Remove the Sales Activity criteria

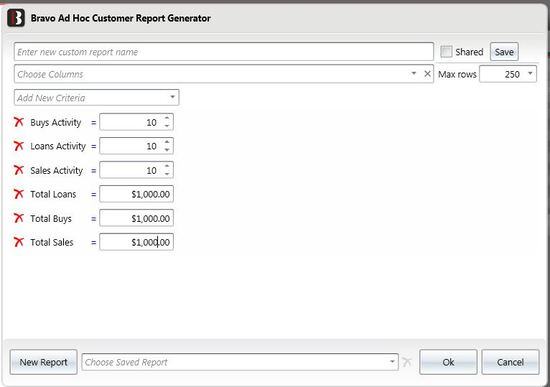19,170
